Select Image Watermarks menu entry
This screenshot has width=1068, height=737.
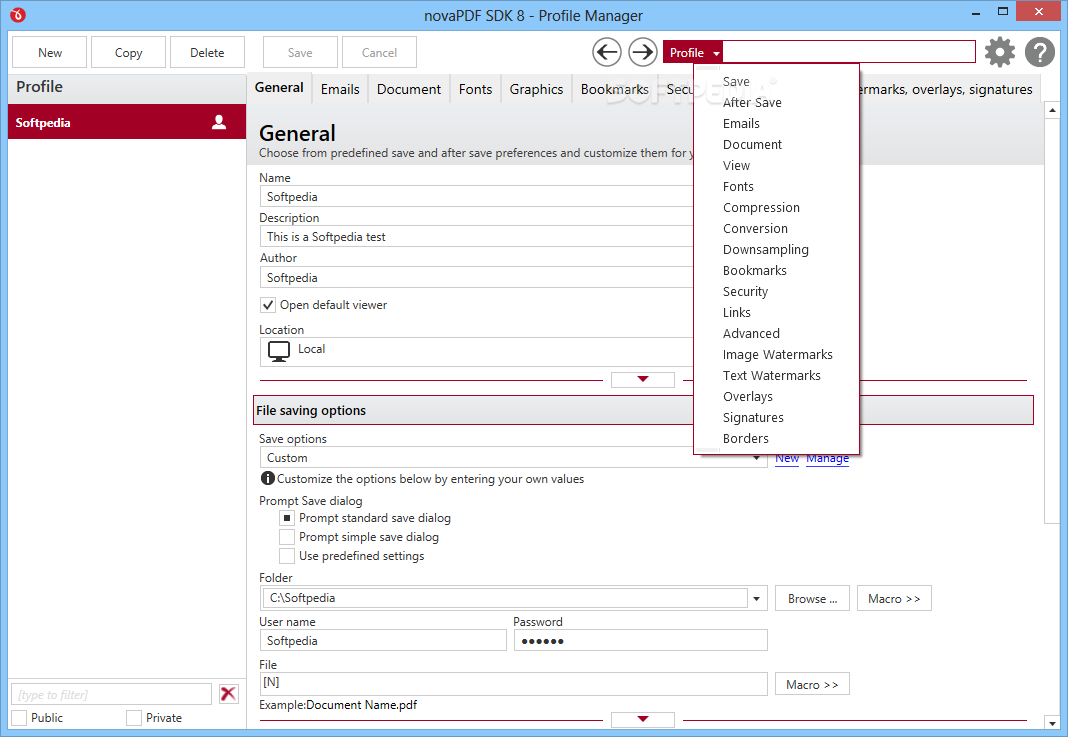click(777, 354)
